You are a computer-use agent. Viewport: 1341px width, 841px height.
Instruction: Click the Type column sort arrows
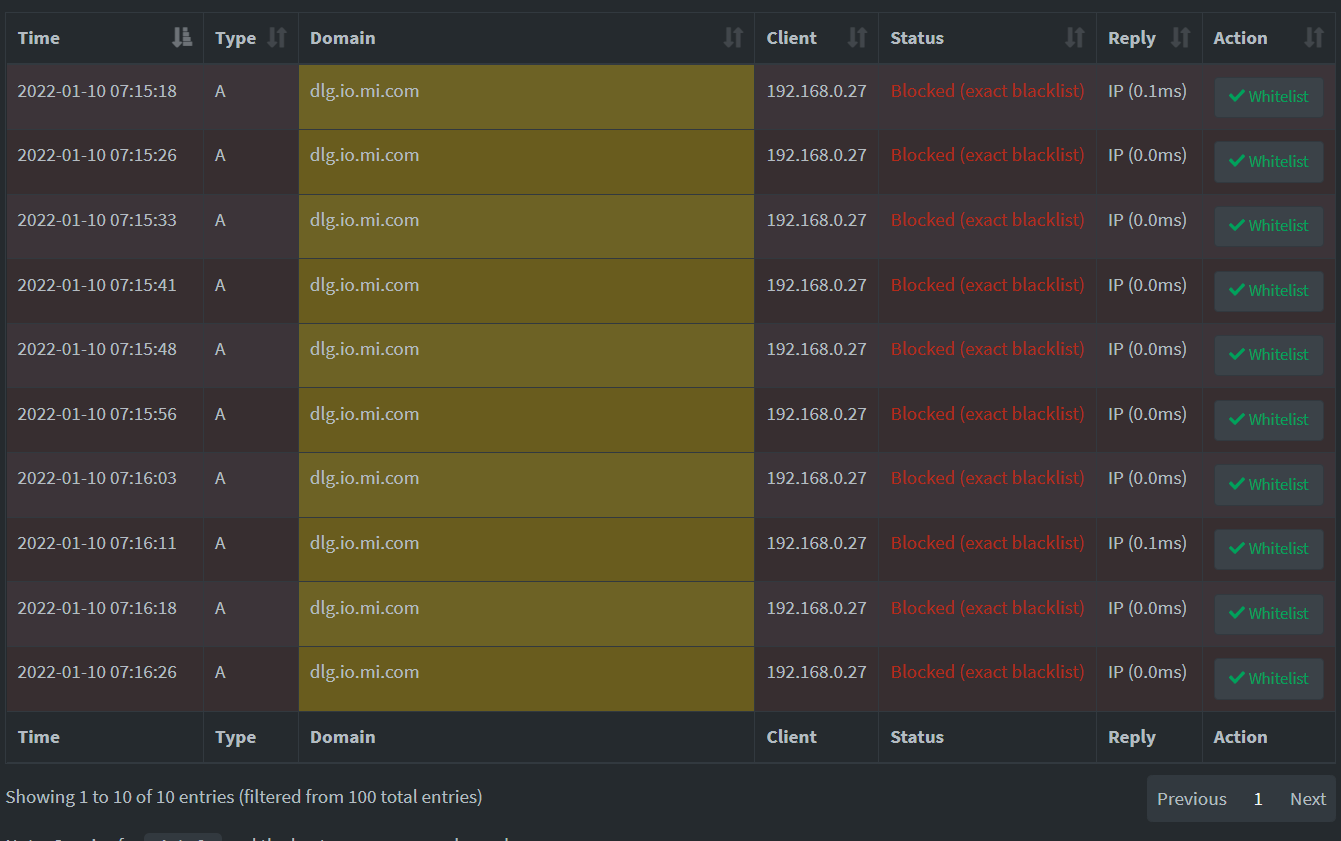point(277,38)
